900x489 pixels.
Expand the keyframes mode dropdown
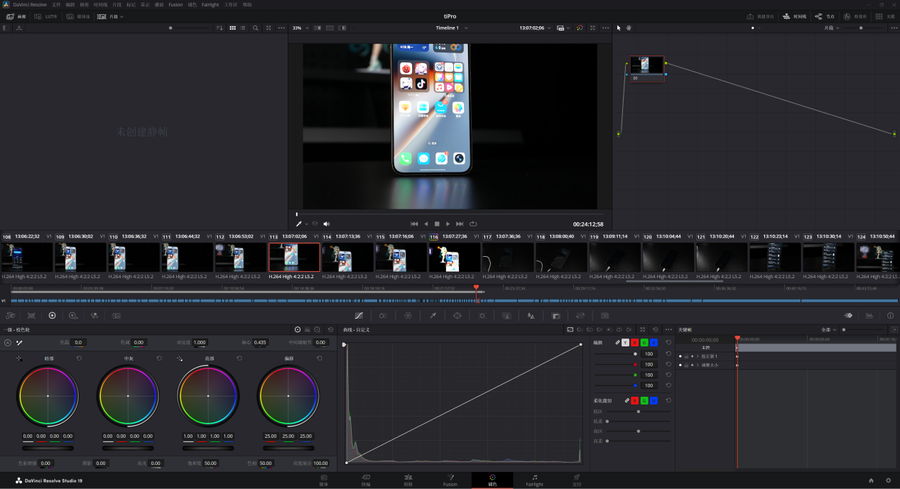tap(828, 329)
